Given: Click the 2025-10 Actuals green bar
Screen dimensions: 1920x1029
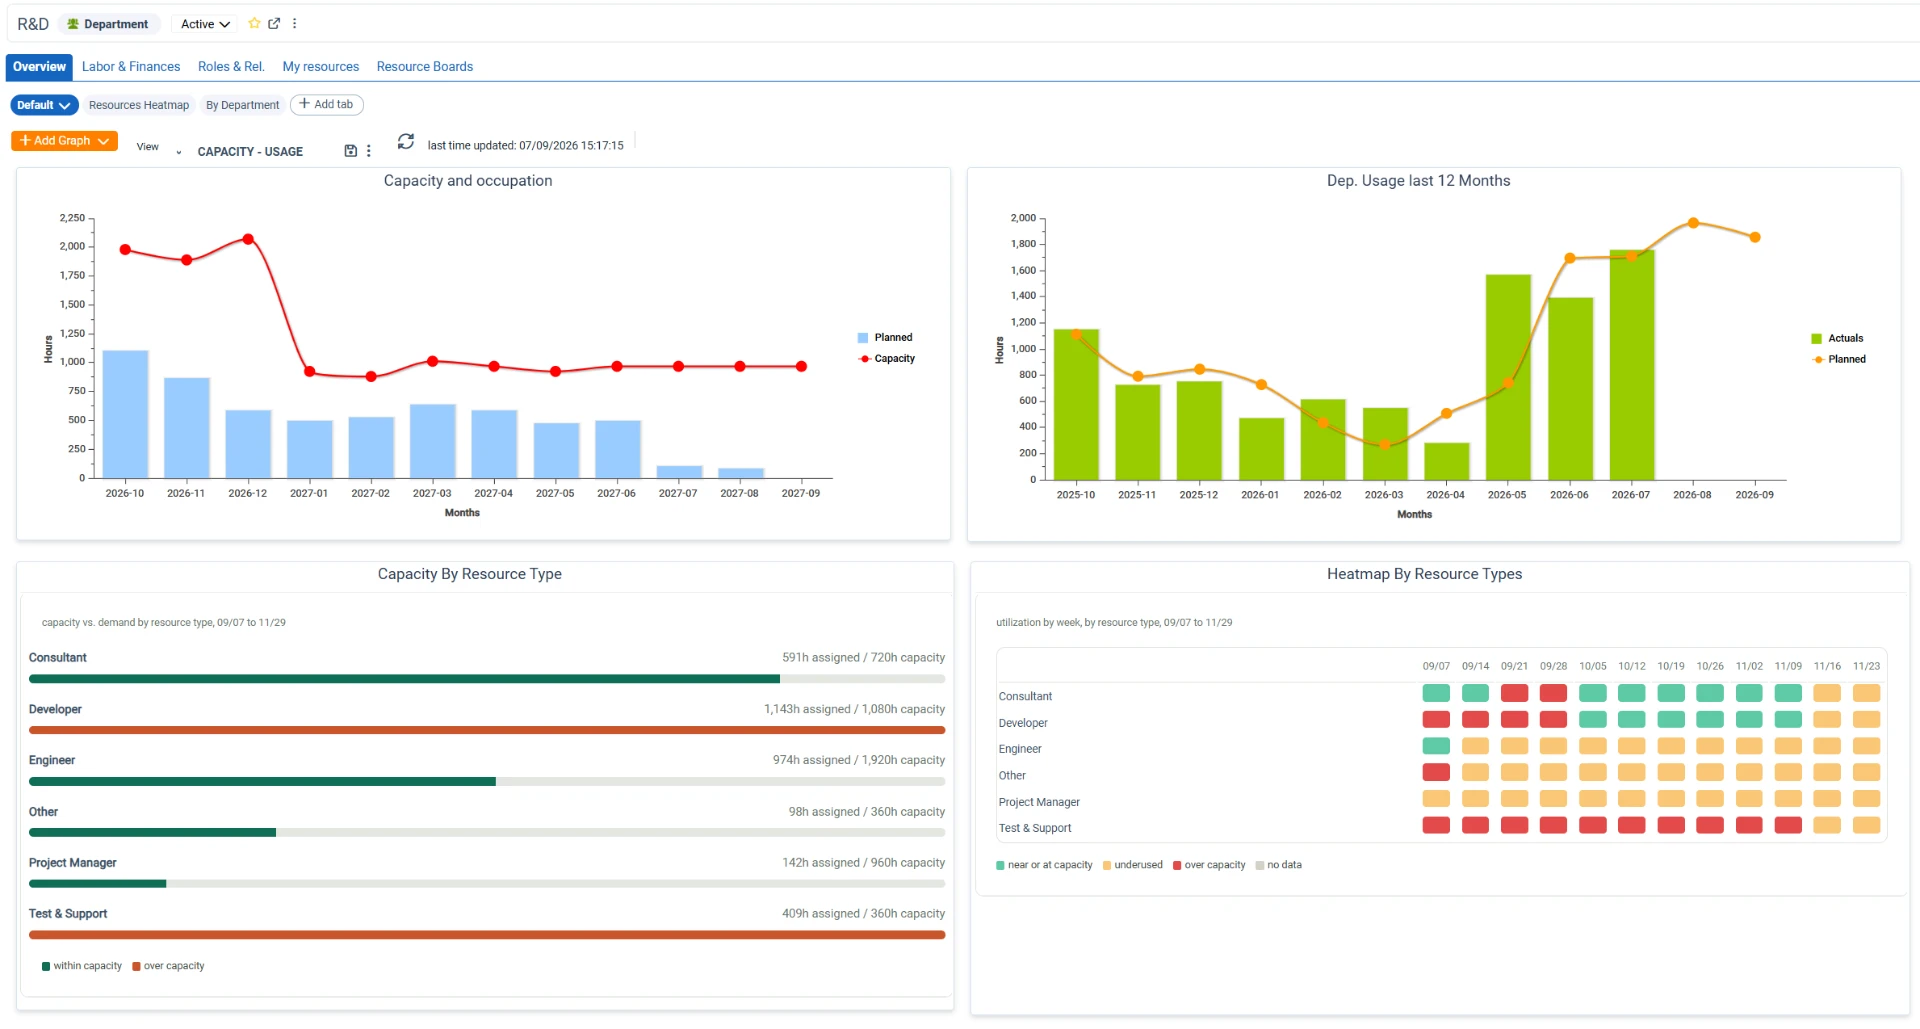Looking at the screenshot, I should coord(1076,405).
